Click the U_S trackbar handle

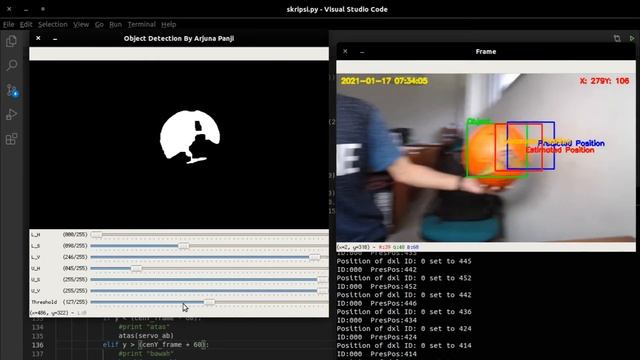point(323,280)
